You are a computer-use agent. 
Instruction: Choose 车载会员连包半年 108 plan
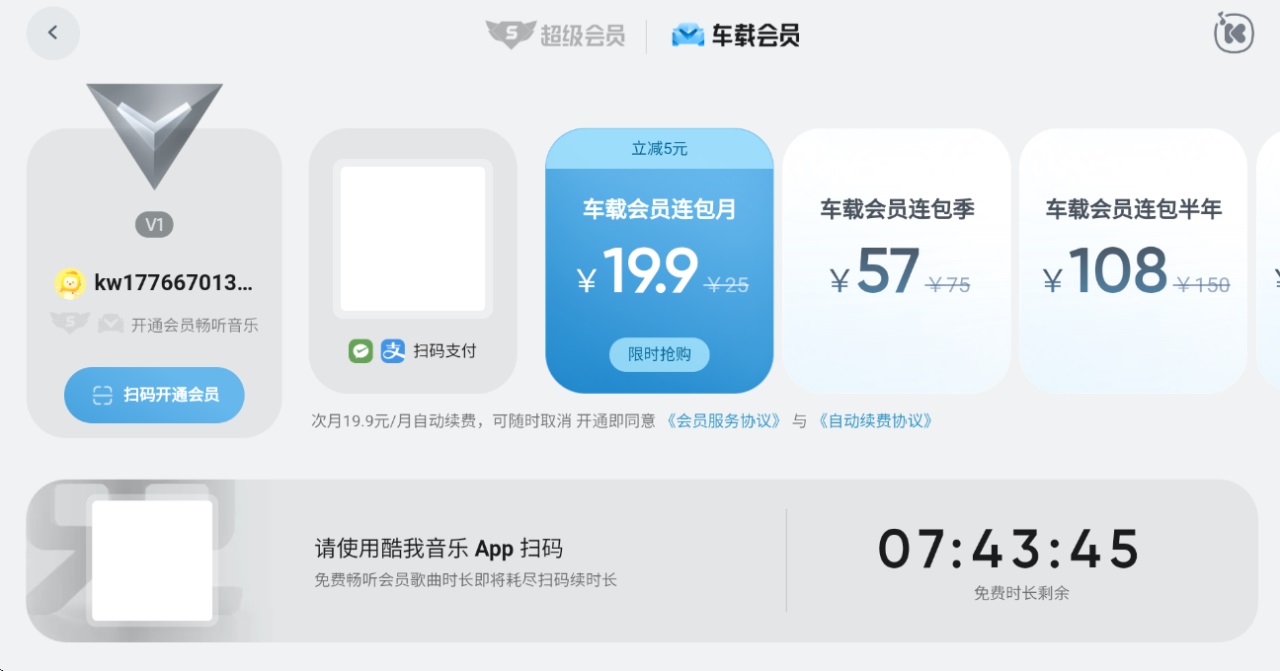tap(1133, 261)
